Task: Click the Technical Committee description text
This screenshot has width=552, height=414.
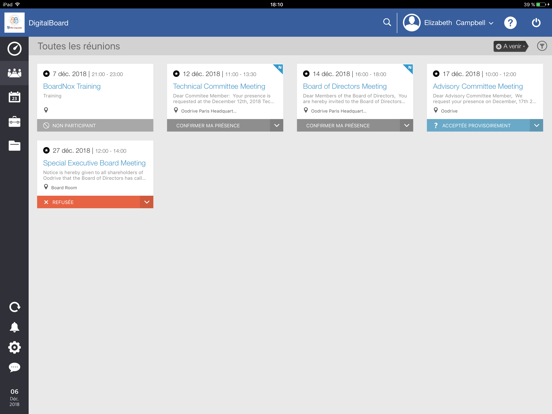Action: coord(223,99)
